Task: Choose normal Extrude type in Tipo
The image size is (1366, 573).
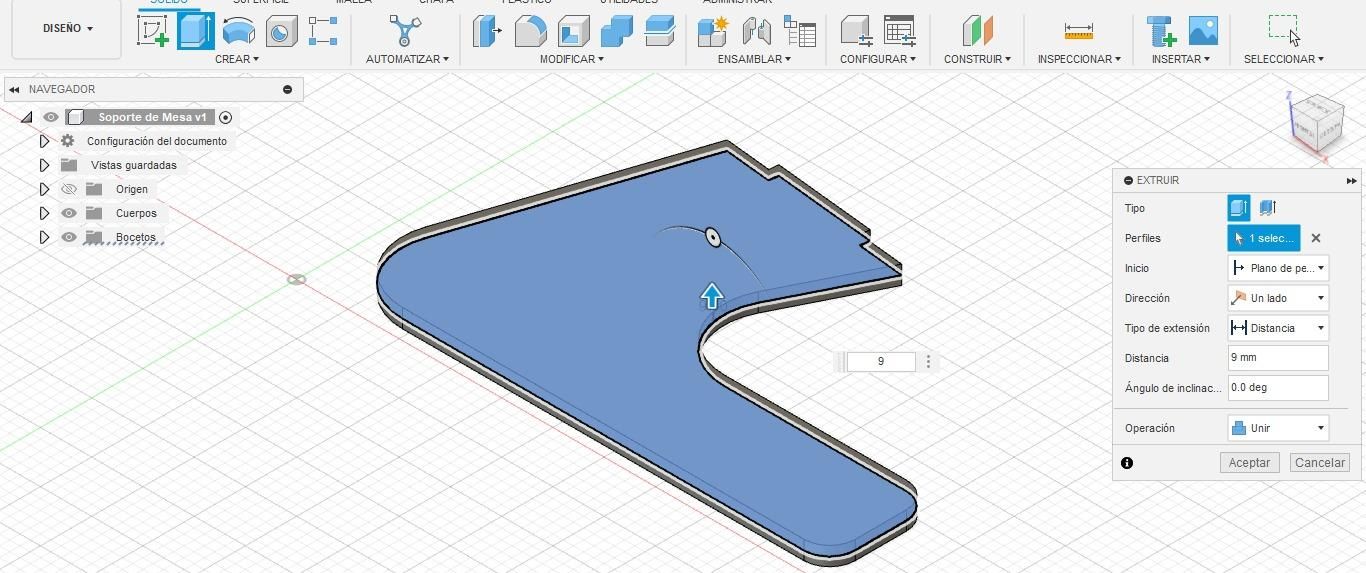Action: pyautogui.click(x=1239, y=208)
